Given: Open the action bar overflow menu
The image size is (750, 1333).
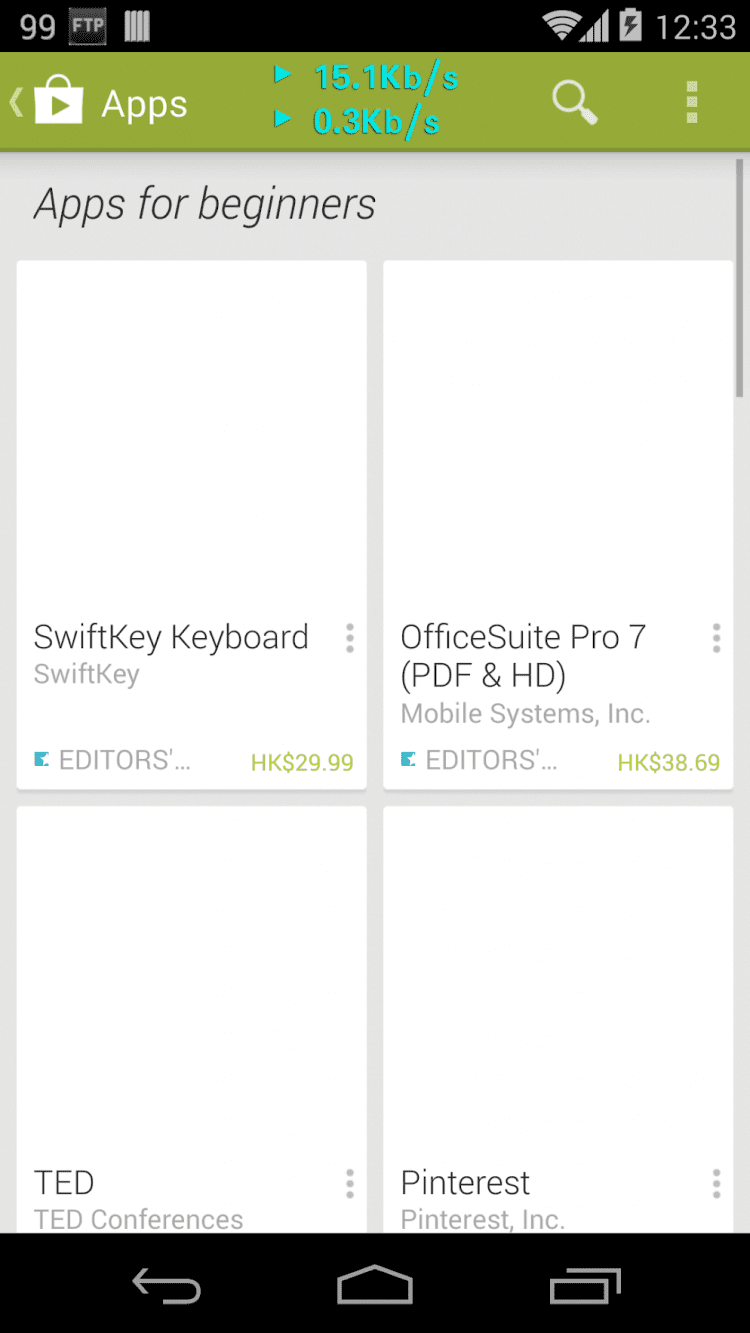Looking at the screenshot, I should pos(691,102).
